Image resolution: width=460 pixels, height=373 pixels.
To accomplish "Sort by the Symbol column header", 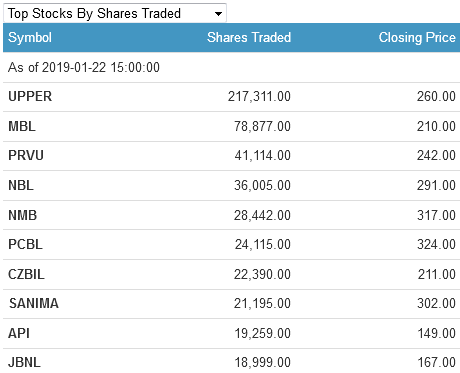I will tap(30, 37).
